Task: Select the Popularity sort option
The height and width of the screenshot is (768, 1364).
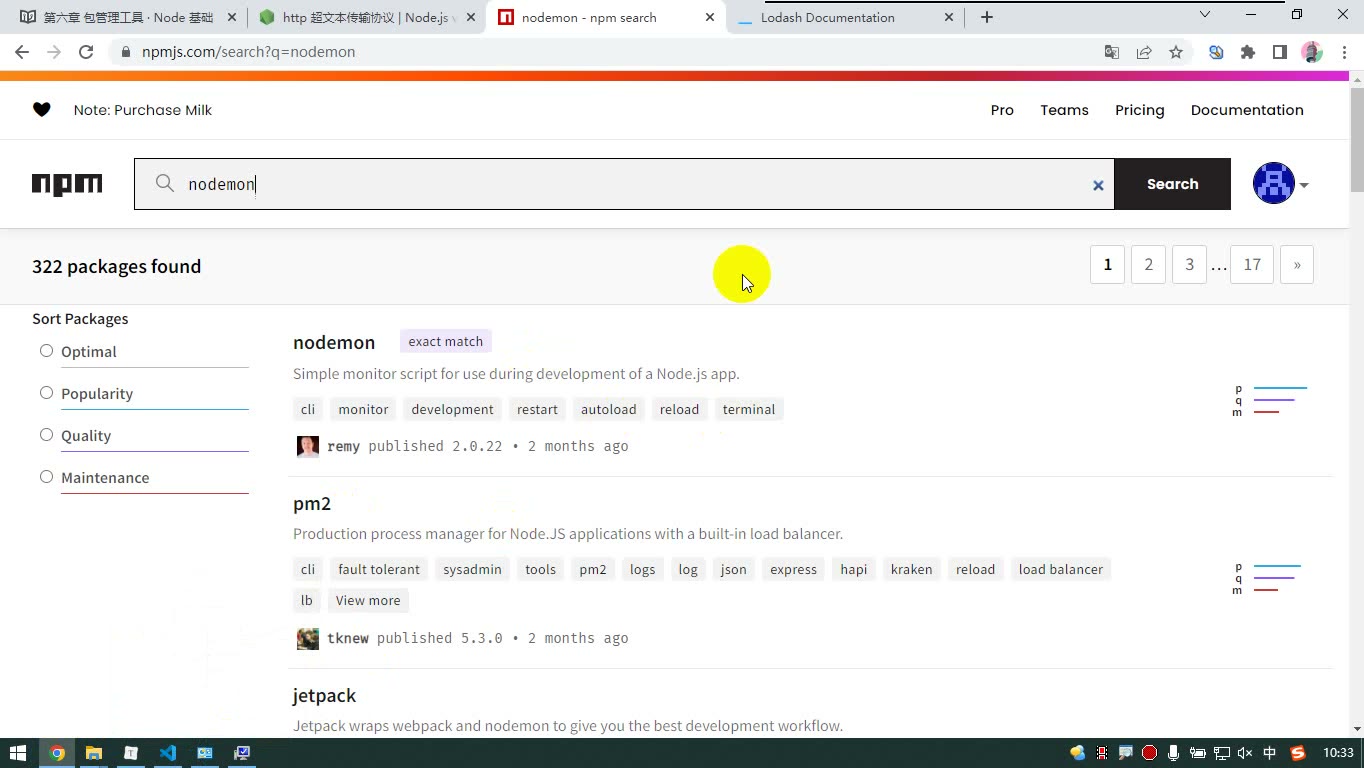Action: tap(46, 393)
